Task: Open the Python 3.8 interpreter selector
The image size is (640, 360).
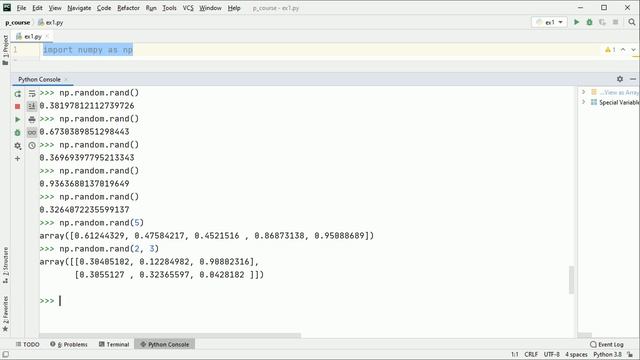Action: [607, 355]
